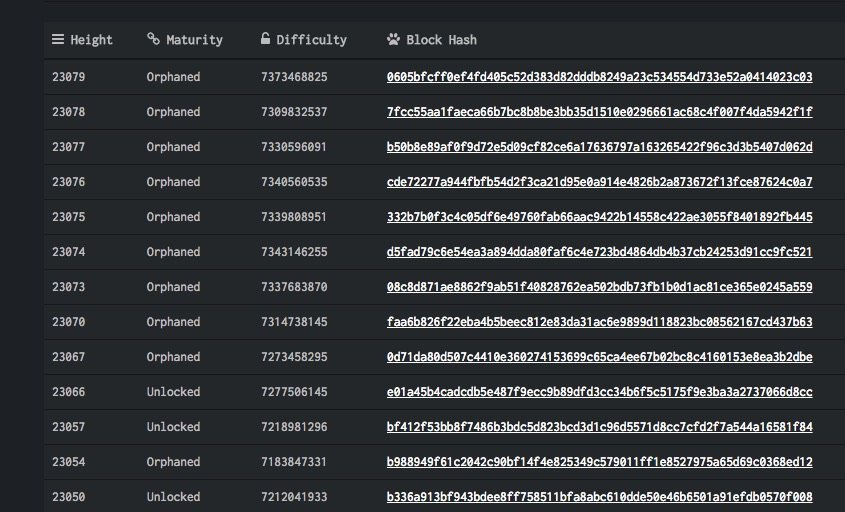Open block hash starting with faa6b826f22e
This screenshot has width=845, height=512.
599,322
